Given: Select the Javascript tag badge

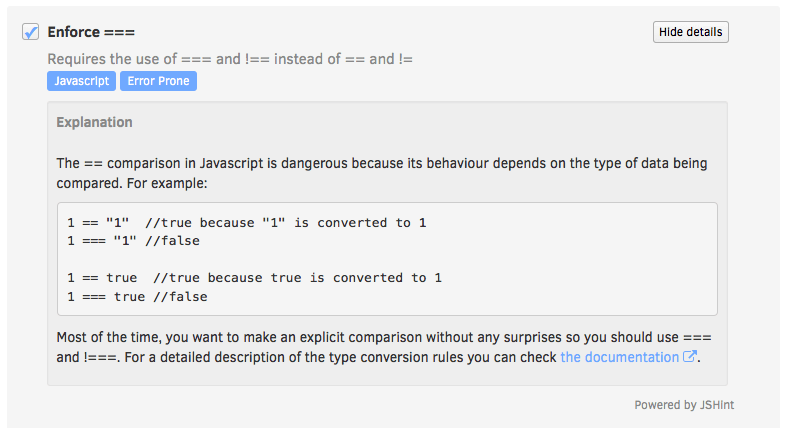Looking at the screenshot, I should (81, 81).
